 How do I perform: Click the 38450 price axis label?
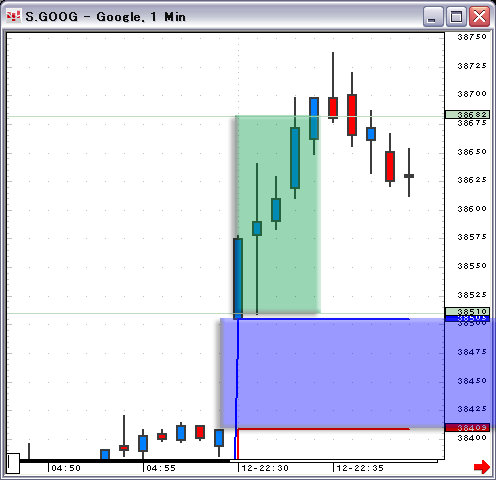[x=472, y=381]
